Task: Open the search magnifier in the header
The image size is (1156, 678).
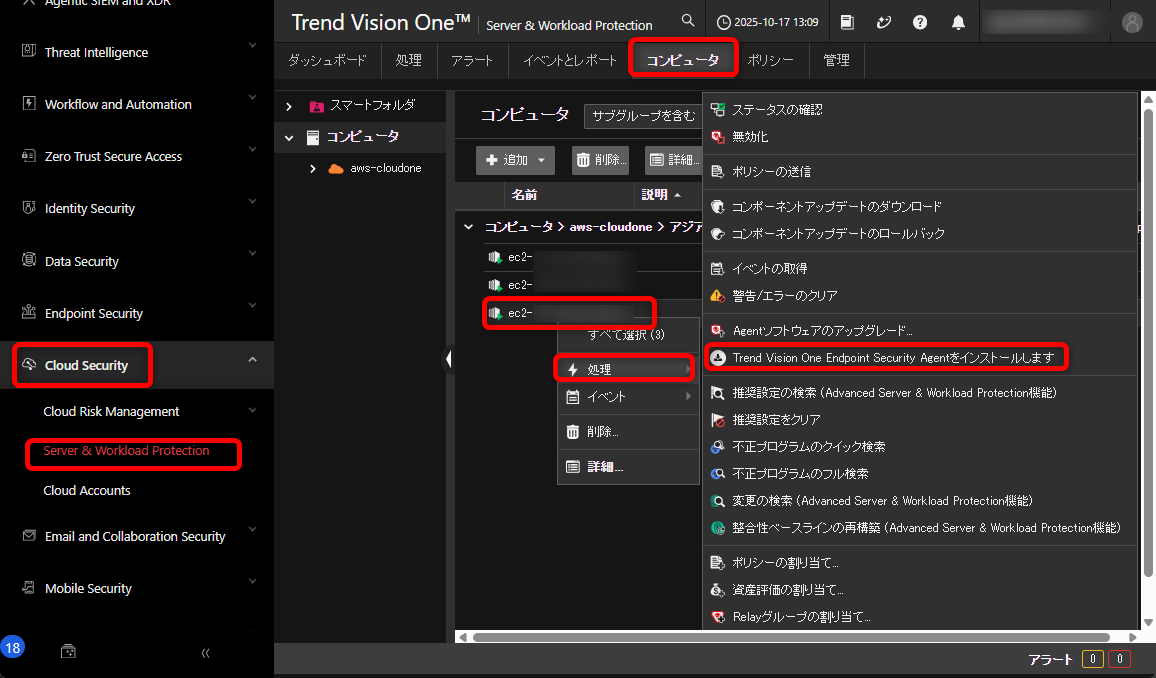Action: [688, 21]
